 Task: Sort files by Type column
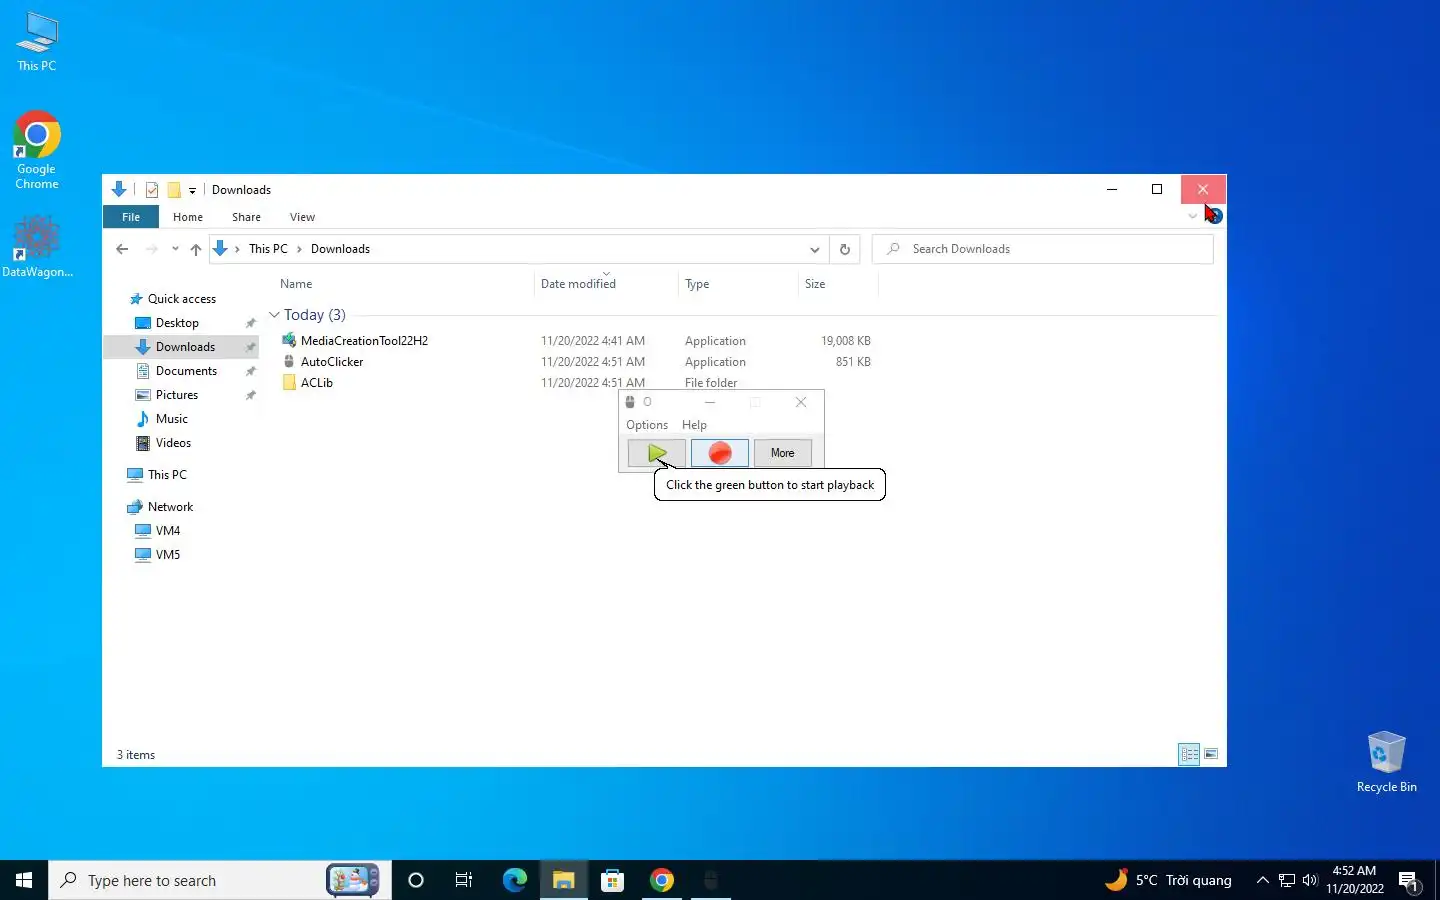pos(697,284)
